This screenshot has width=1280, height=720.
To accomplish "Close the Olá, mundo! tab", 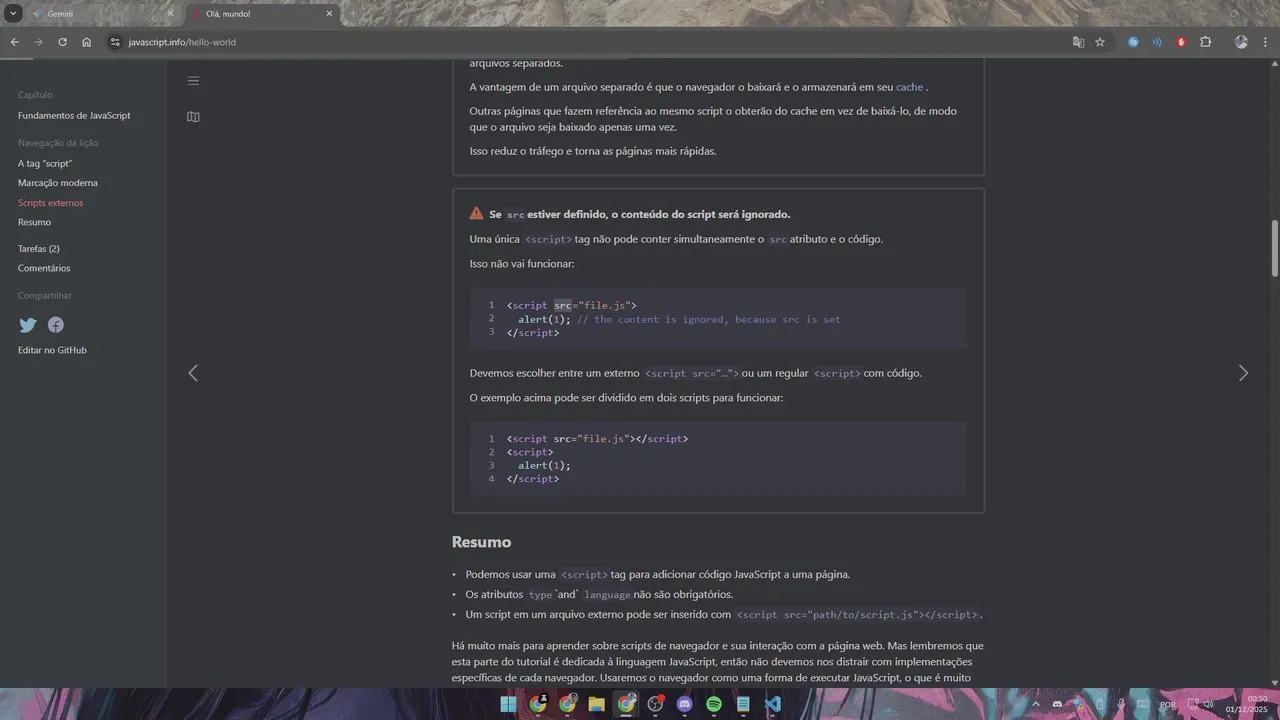I will [x=329, y=14].
